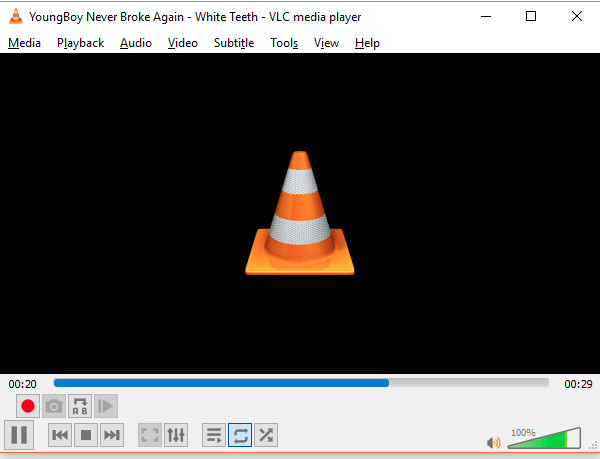
Task: Open the Tools menu
Action: coord(284,43)
